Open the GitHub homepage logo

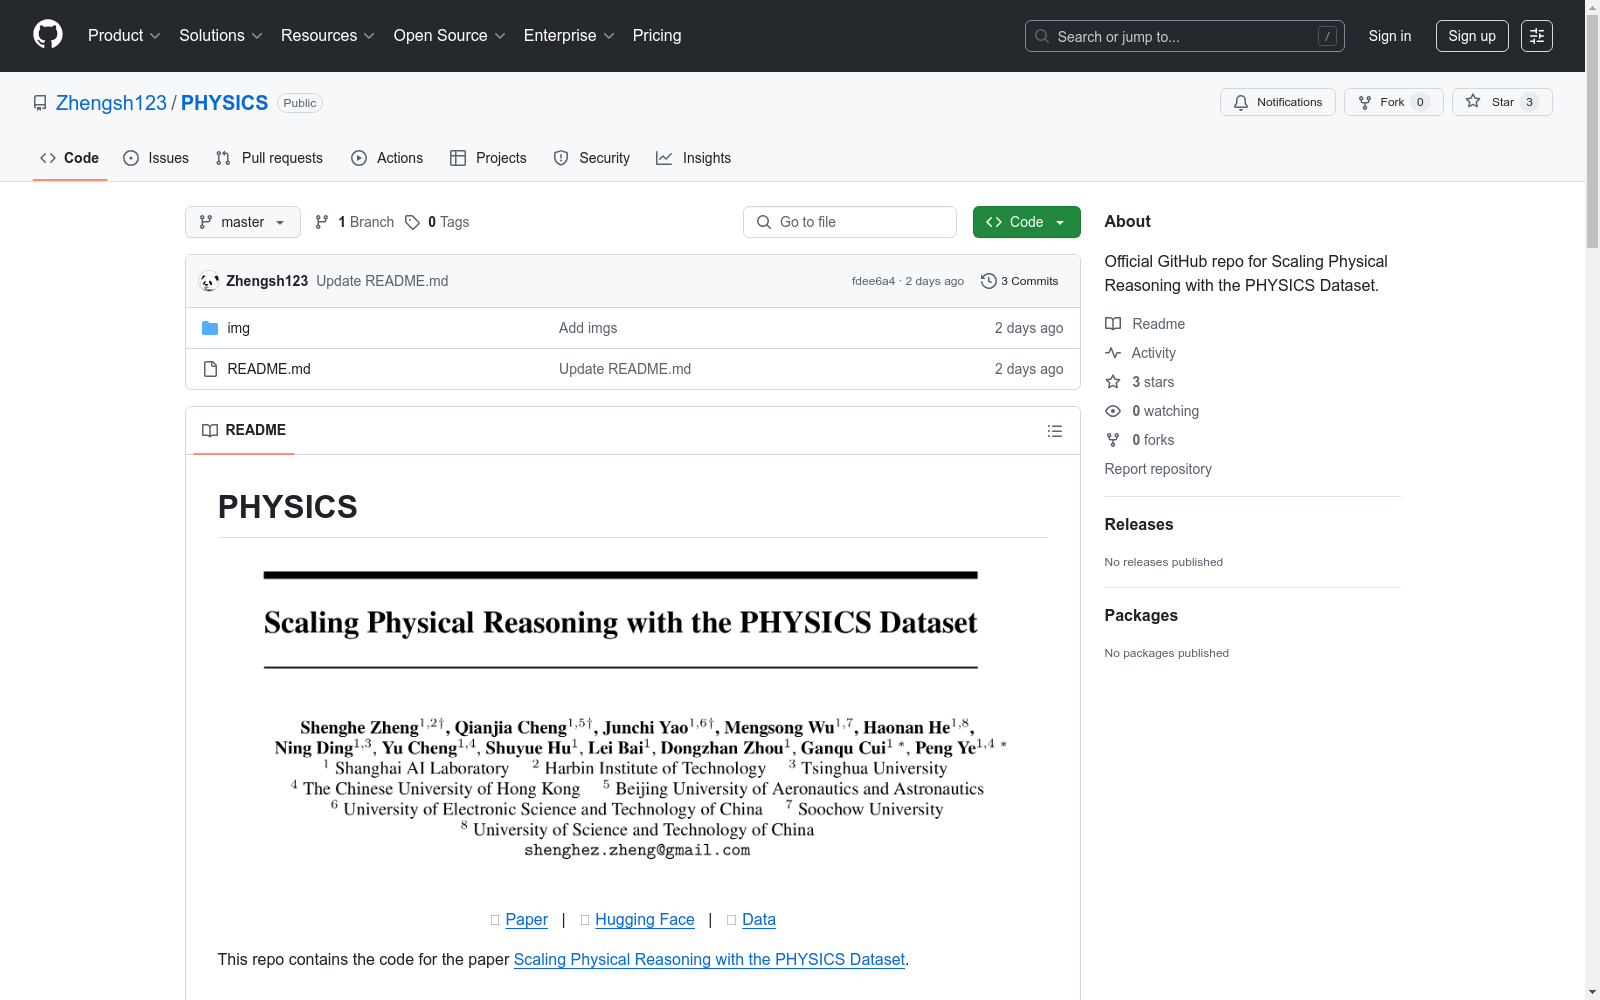coord(48,35)
